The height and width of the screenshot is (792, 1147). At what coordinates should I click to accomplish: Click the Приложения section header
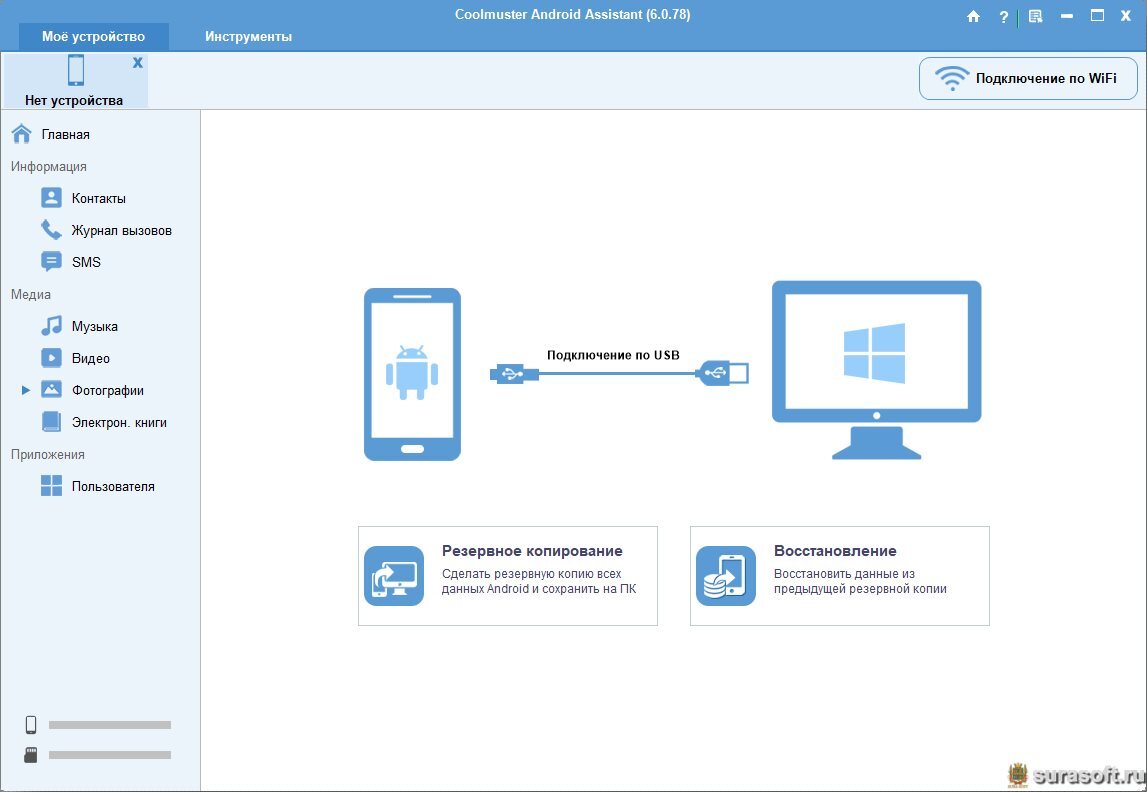(x=48, y=455)
